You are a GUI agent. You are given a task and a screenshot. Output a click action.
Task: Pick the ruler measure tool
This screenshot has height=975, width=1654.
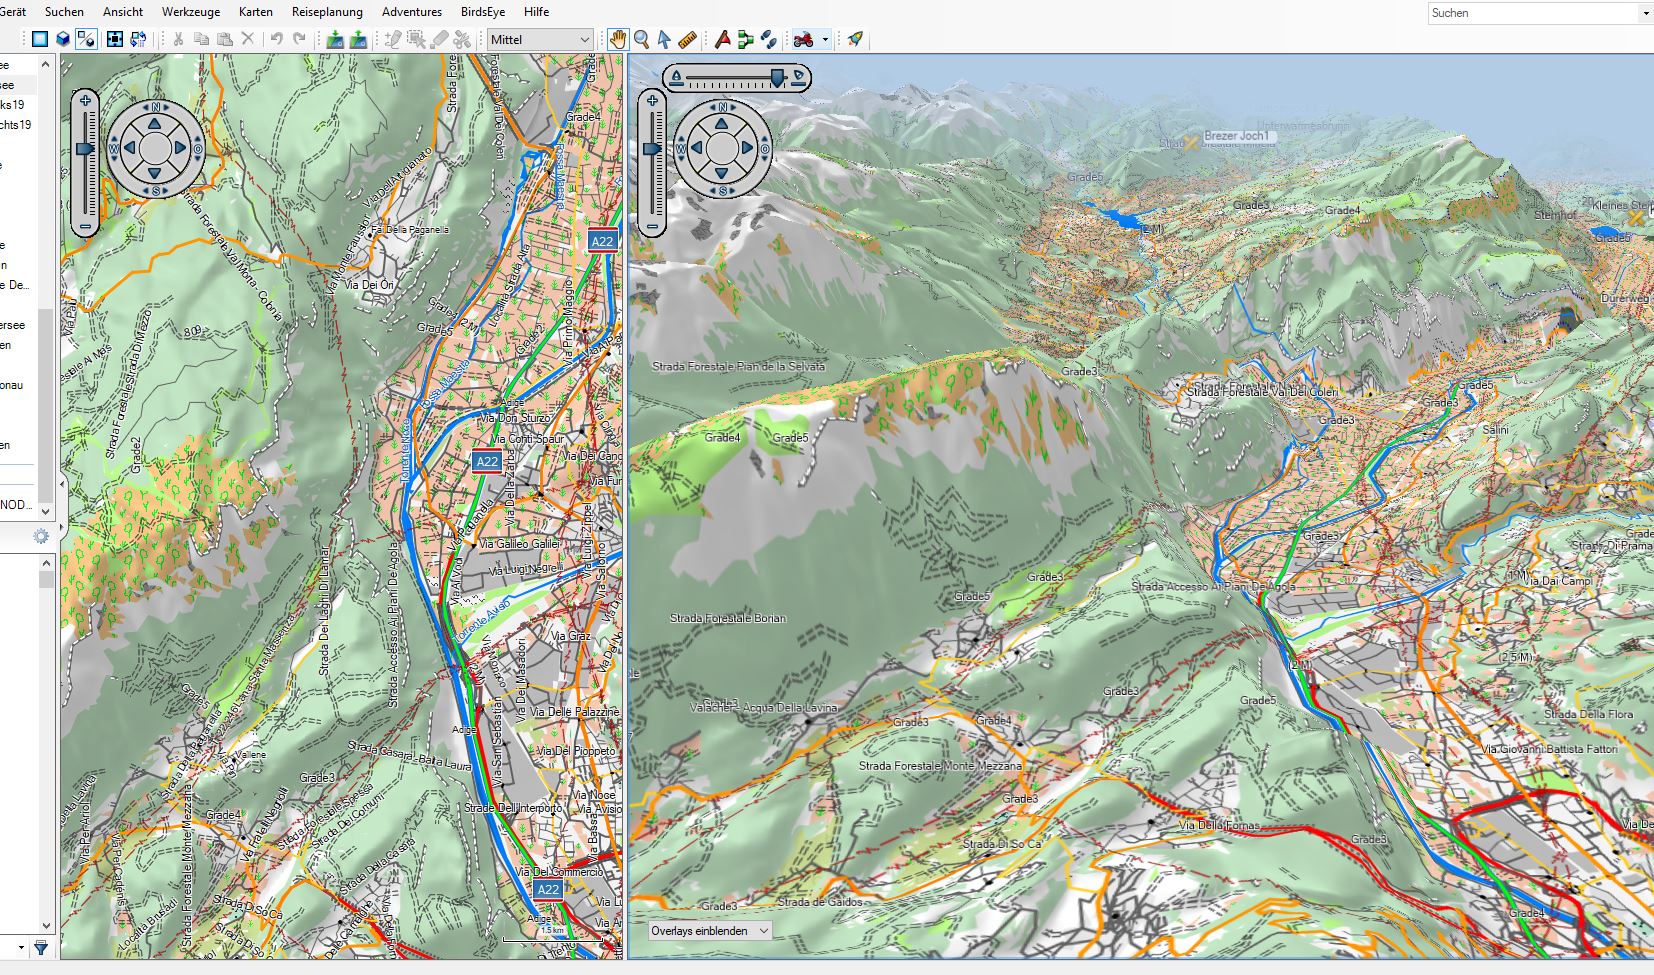(688, 40)
